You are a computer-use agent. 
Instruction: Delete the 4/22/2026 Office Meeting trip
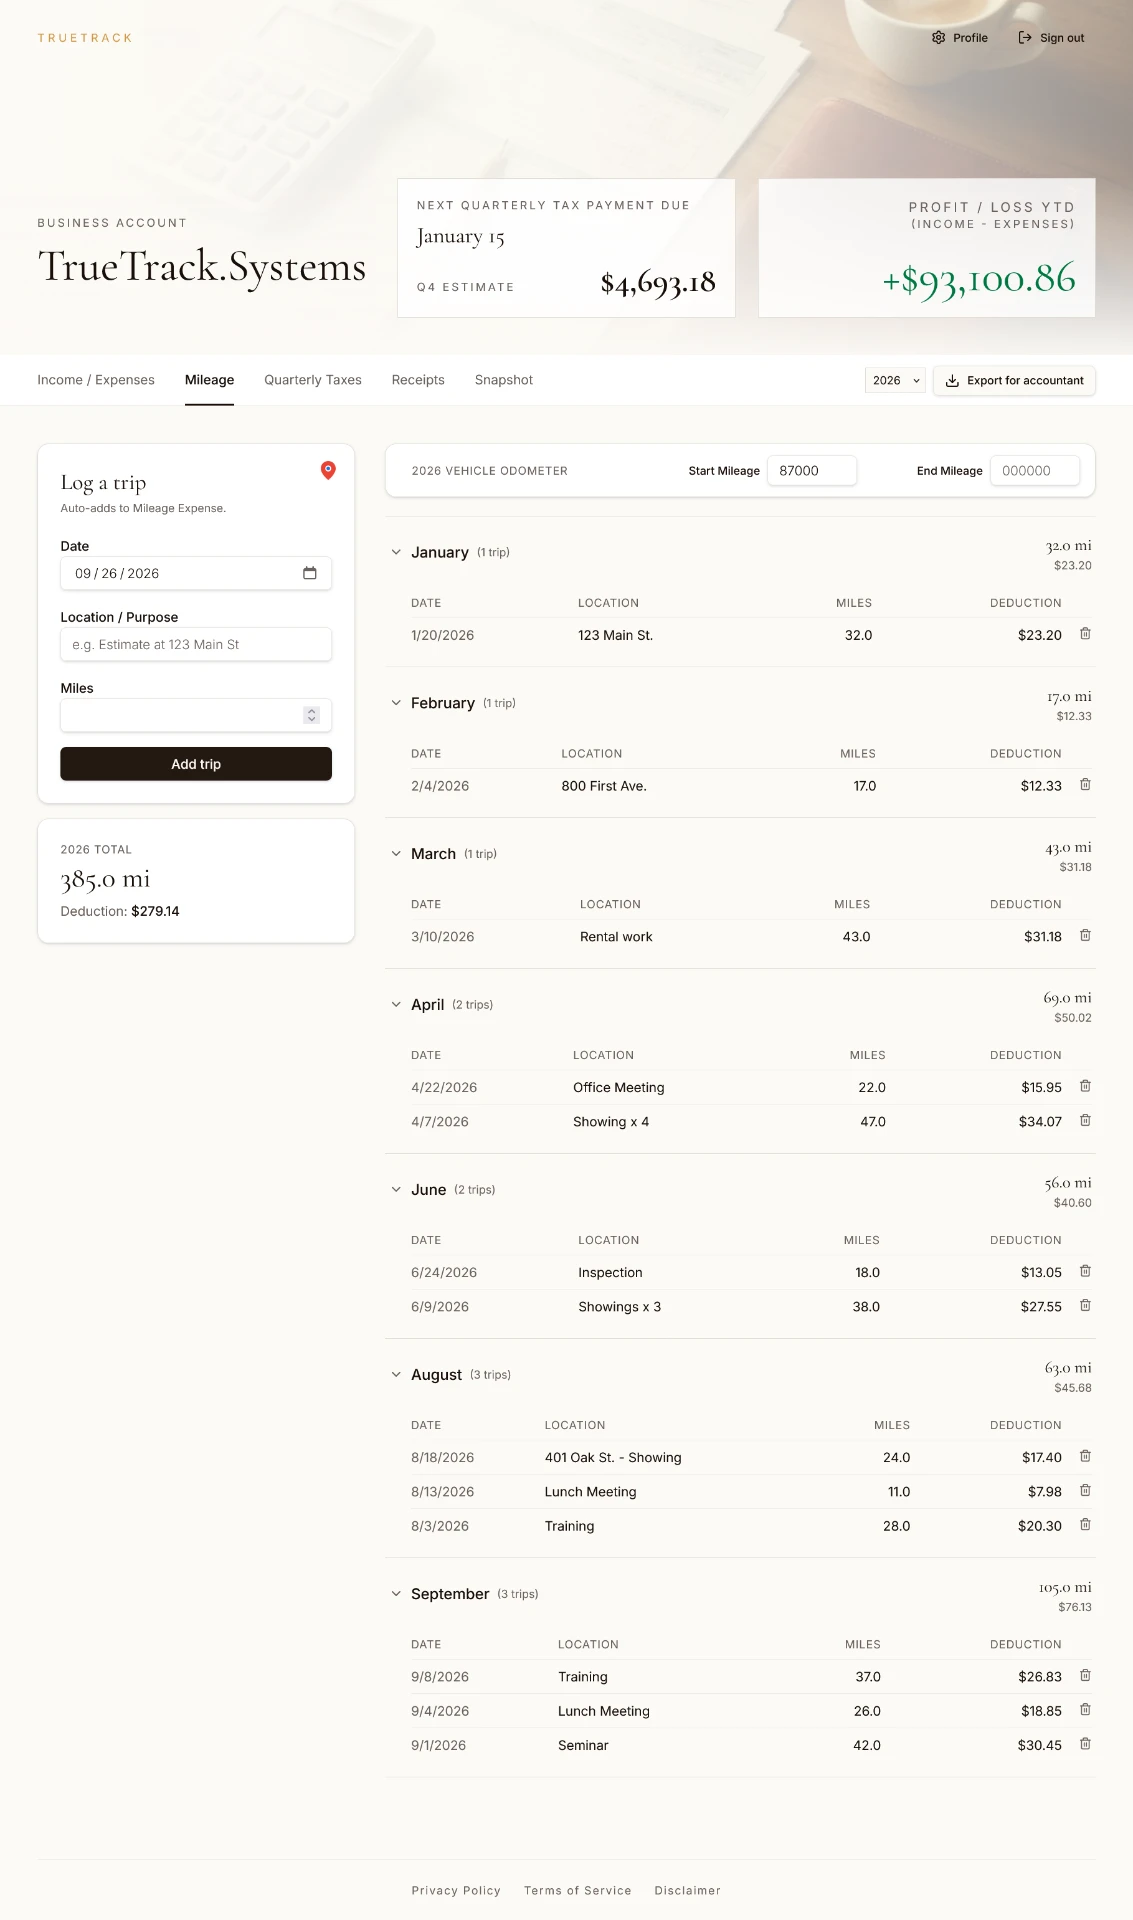[x=1085, y=1086]
